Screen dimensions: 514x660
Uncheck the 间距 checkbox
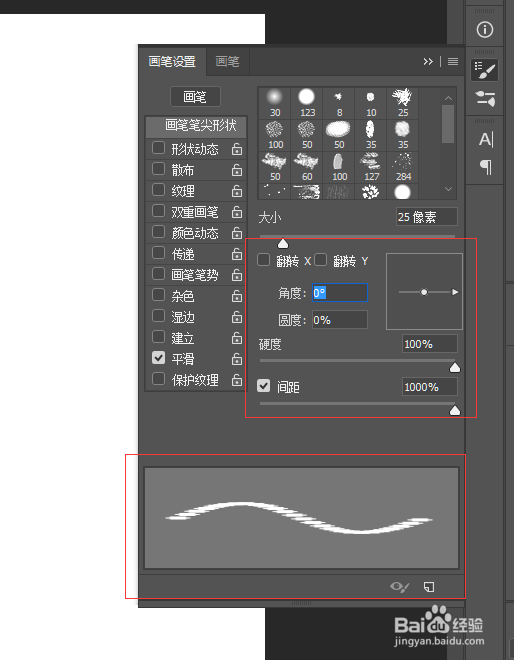pos(264,386)
